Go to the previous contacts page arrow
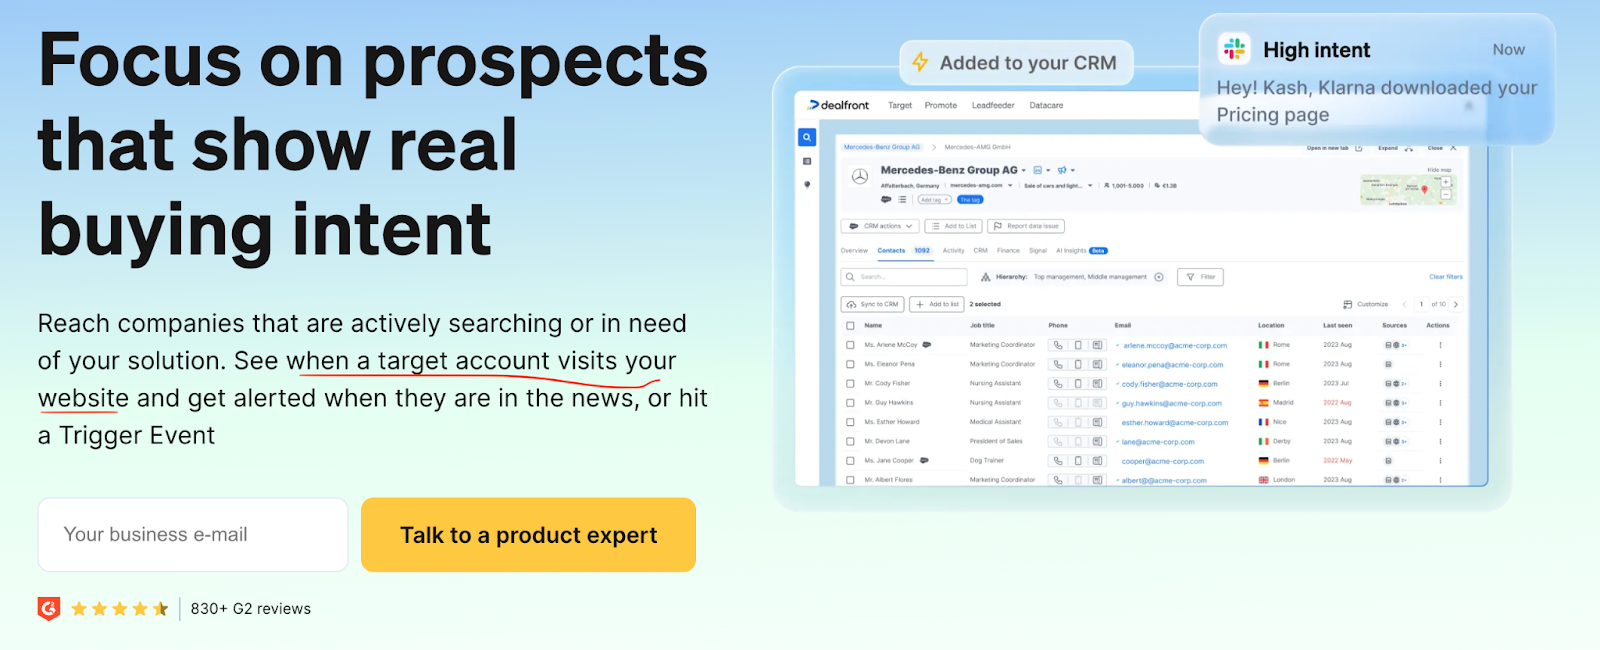 [1404, 304]
